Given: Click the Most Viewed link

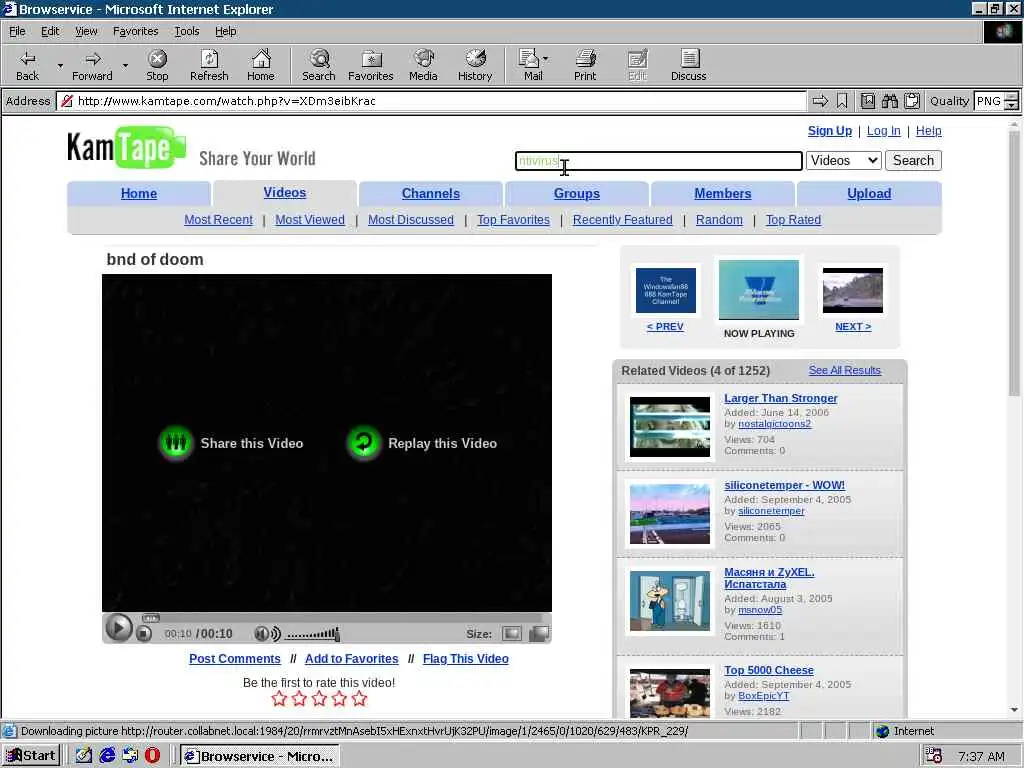Looking at the screenshot, I should pos(310,219).
